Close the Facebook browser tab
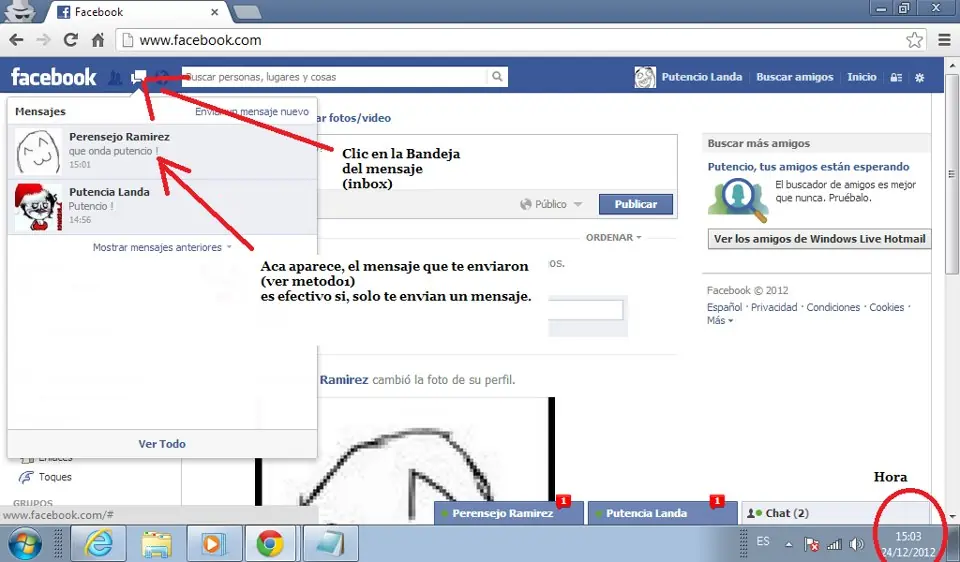The height and width of the screenshot is (562, 960). click(214, 12)
